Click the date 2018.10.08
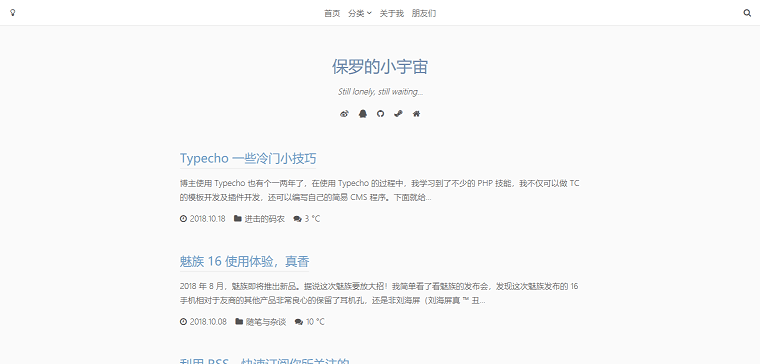The width and height of the screenshot is (760, 364). [208, 322]
